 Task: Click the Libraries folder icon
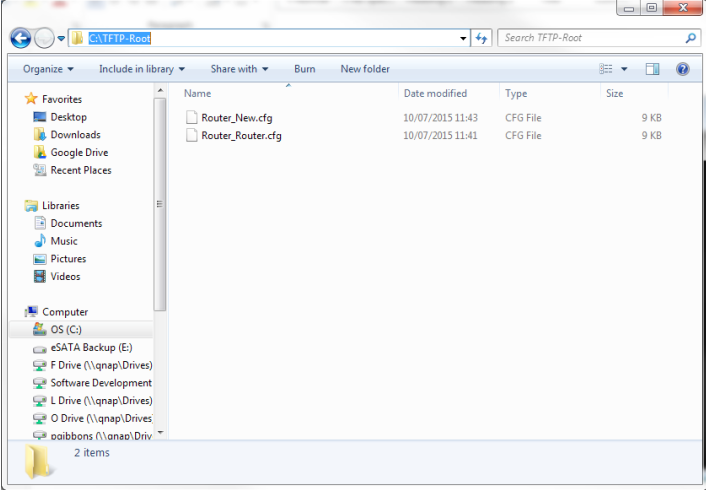pyautogui.click(x=31, y=206)
